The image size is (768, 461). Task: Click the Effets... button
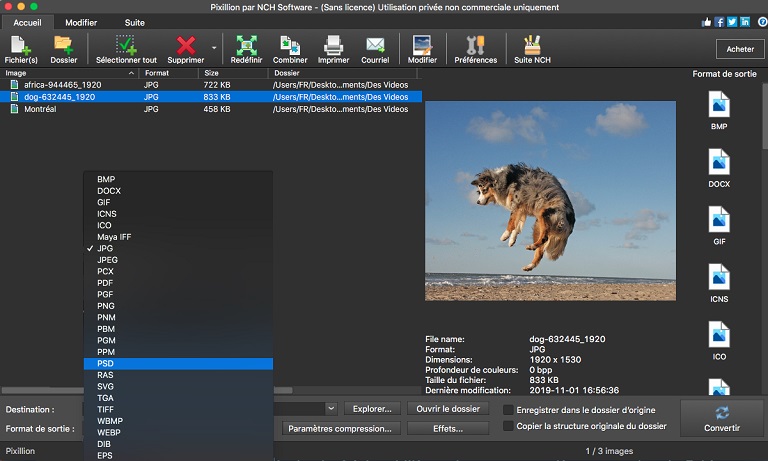click(448, 429)
